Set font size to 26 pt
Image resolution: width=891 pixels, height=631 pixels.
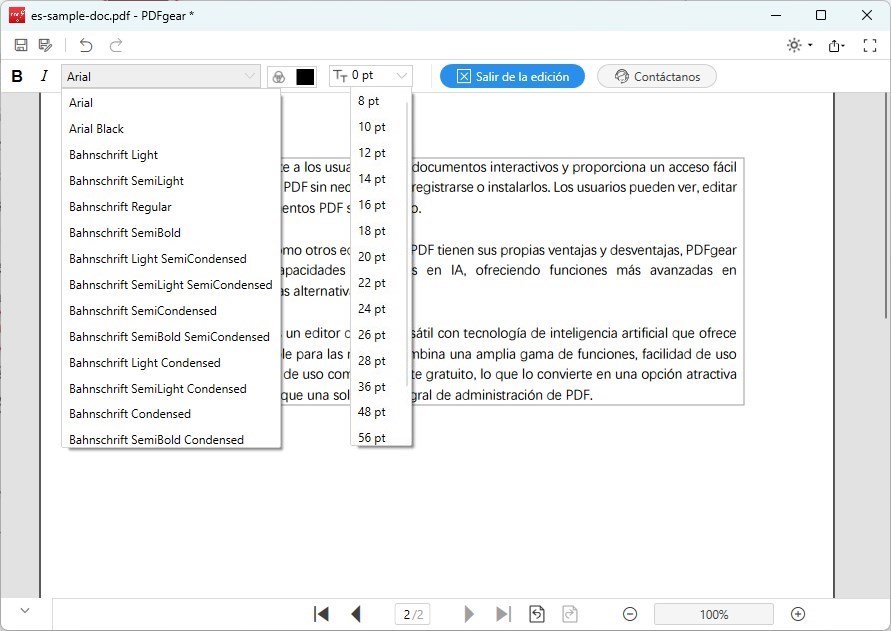[378, 335]
